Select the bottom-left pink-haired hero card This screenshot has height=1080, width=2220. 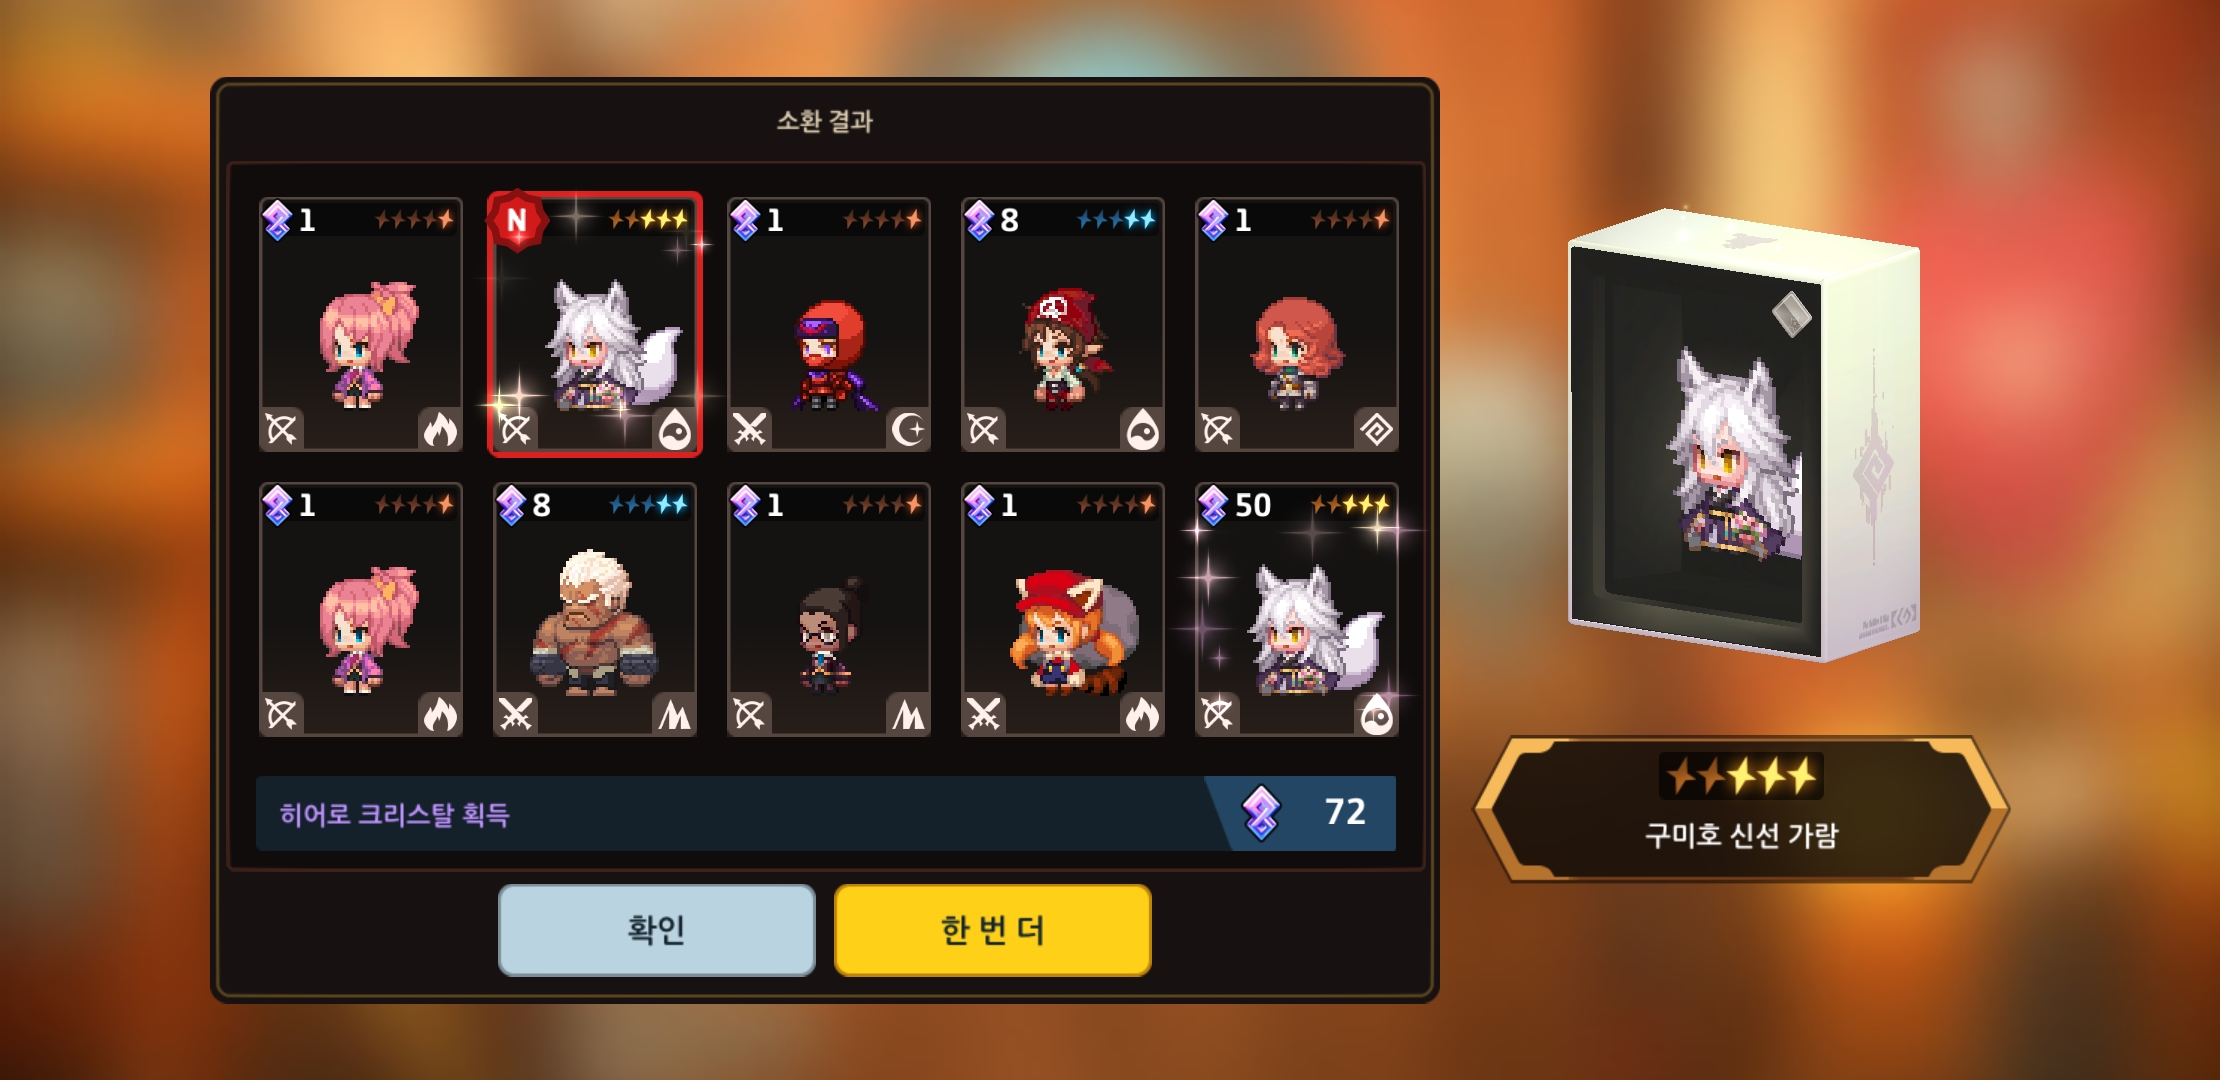361,610
